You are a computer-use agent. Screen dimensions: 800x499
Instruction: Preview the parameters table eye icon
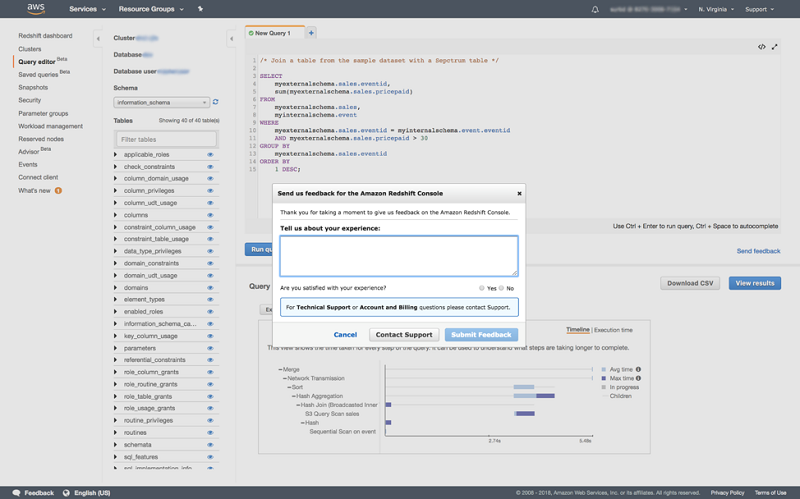coord(210,348)
